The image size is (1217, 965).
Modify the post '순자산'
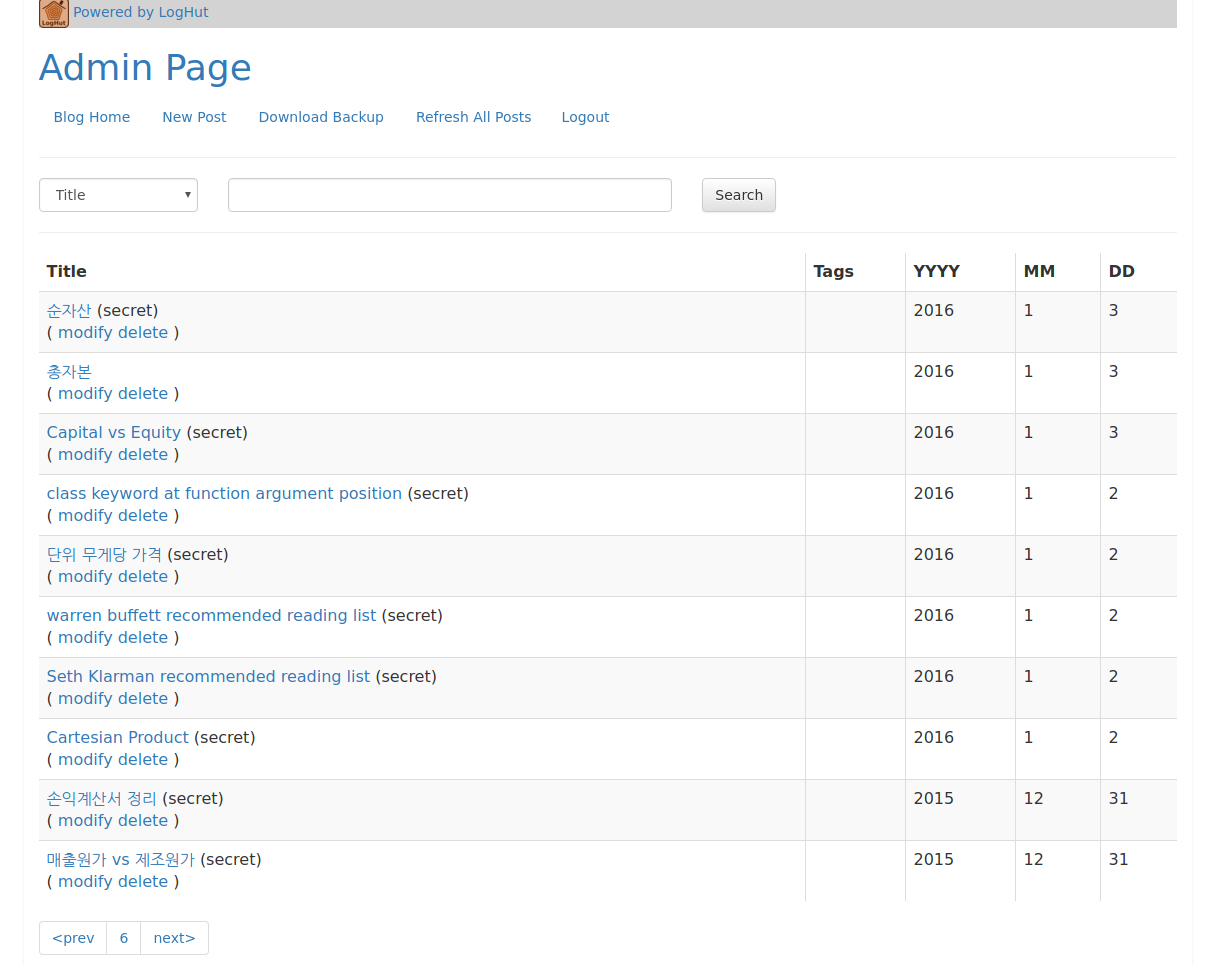[86, 332]
